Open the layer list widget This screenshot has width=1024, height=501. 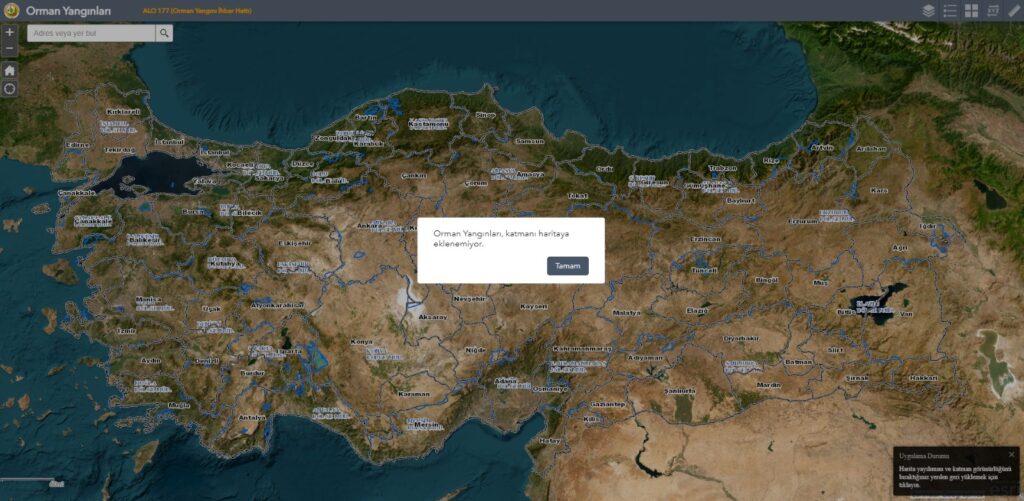(x=928, y=10)
